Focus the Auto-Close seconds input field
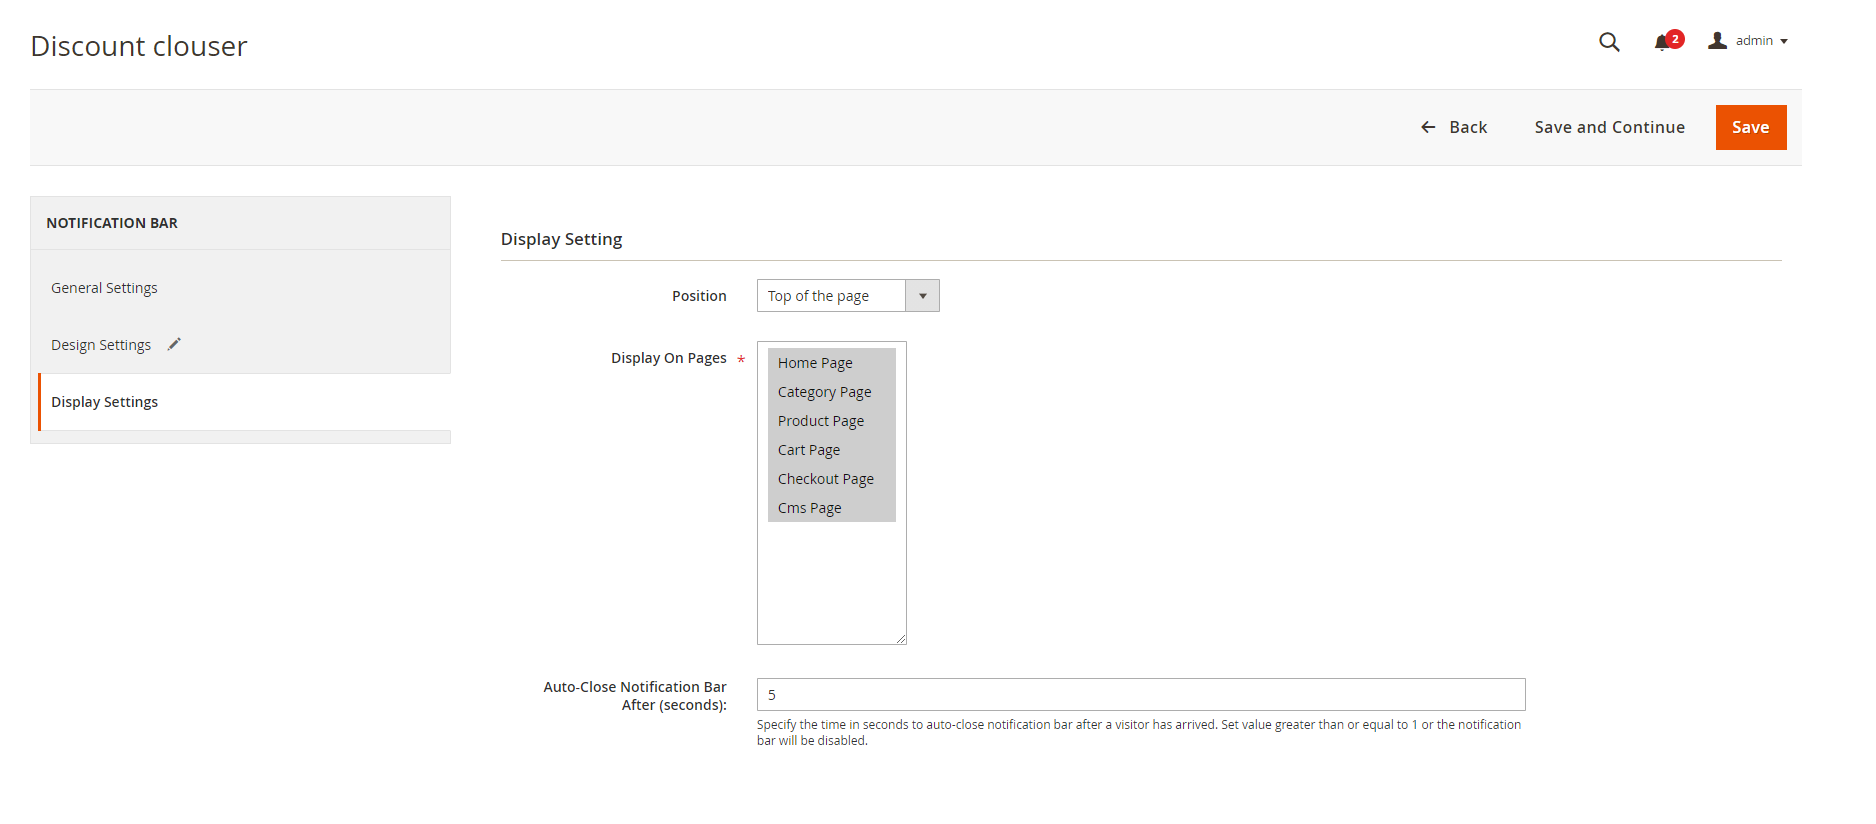The width and height of the screenshot is (1876, 824). pyautogui.click(x=1140, y=695)
